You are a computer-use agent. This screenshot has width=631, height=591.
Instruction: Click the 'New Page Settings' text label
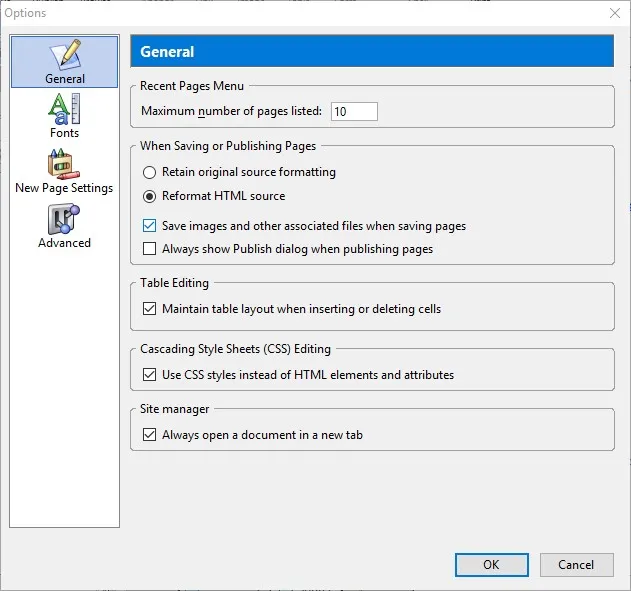click(64, 188)
